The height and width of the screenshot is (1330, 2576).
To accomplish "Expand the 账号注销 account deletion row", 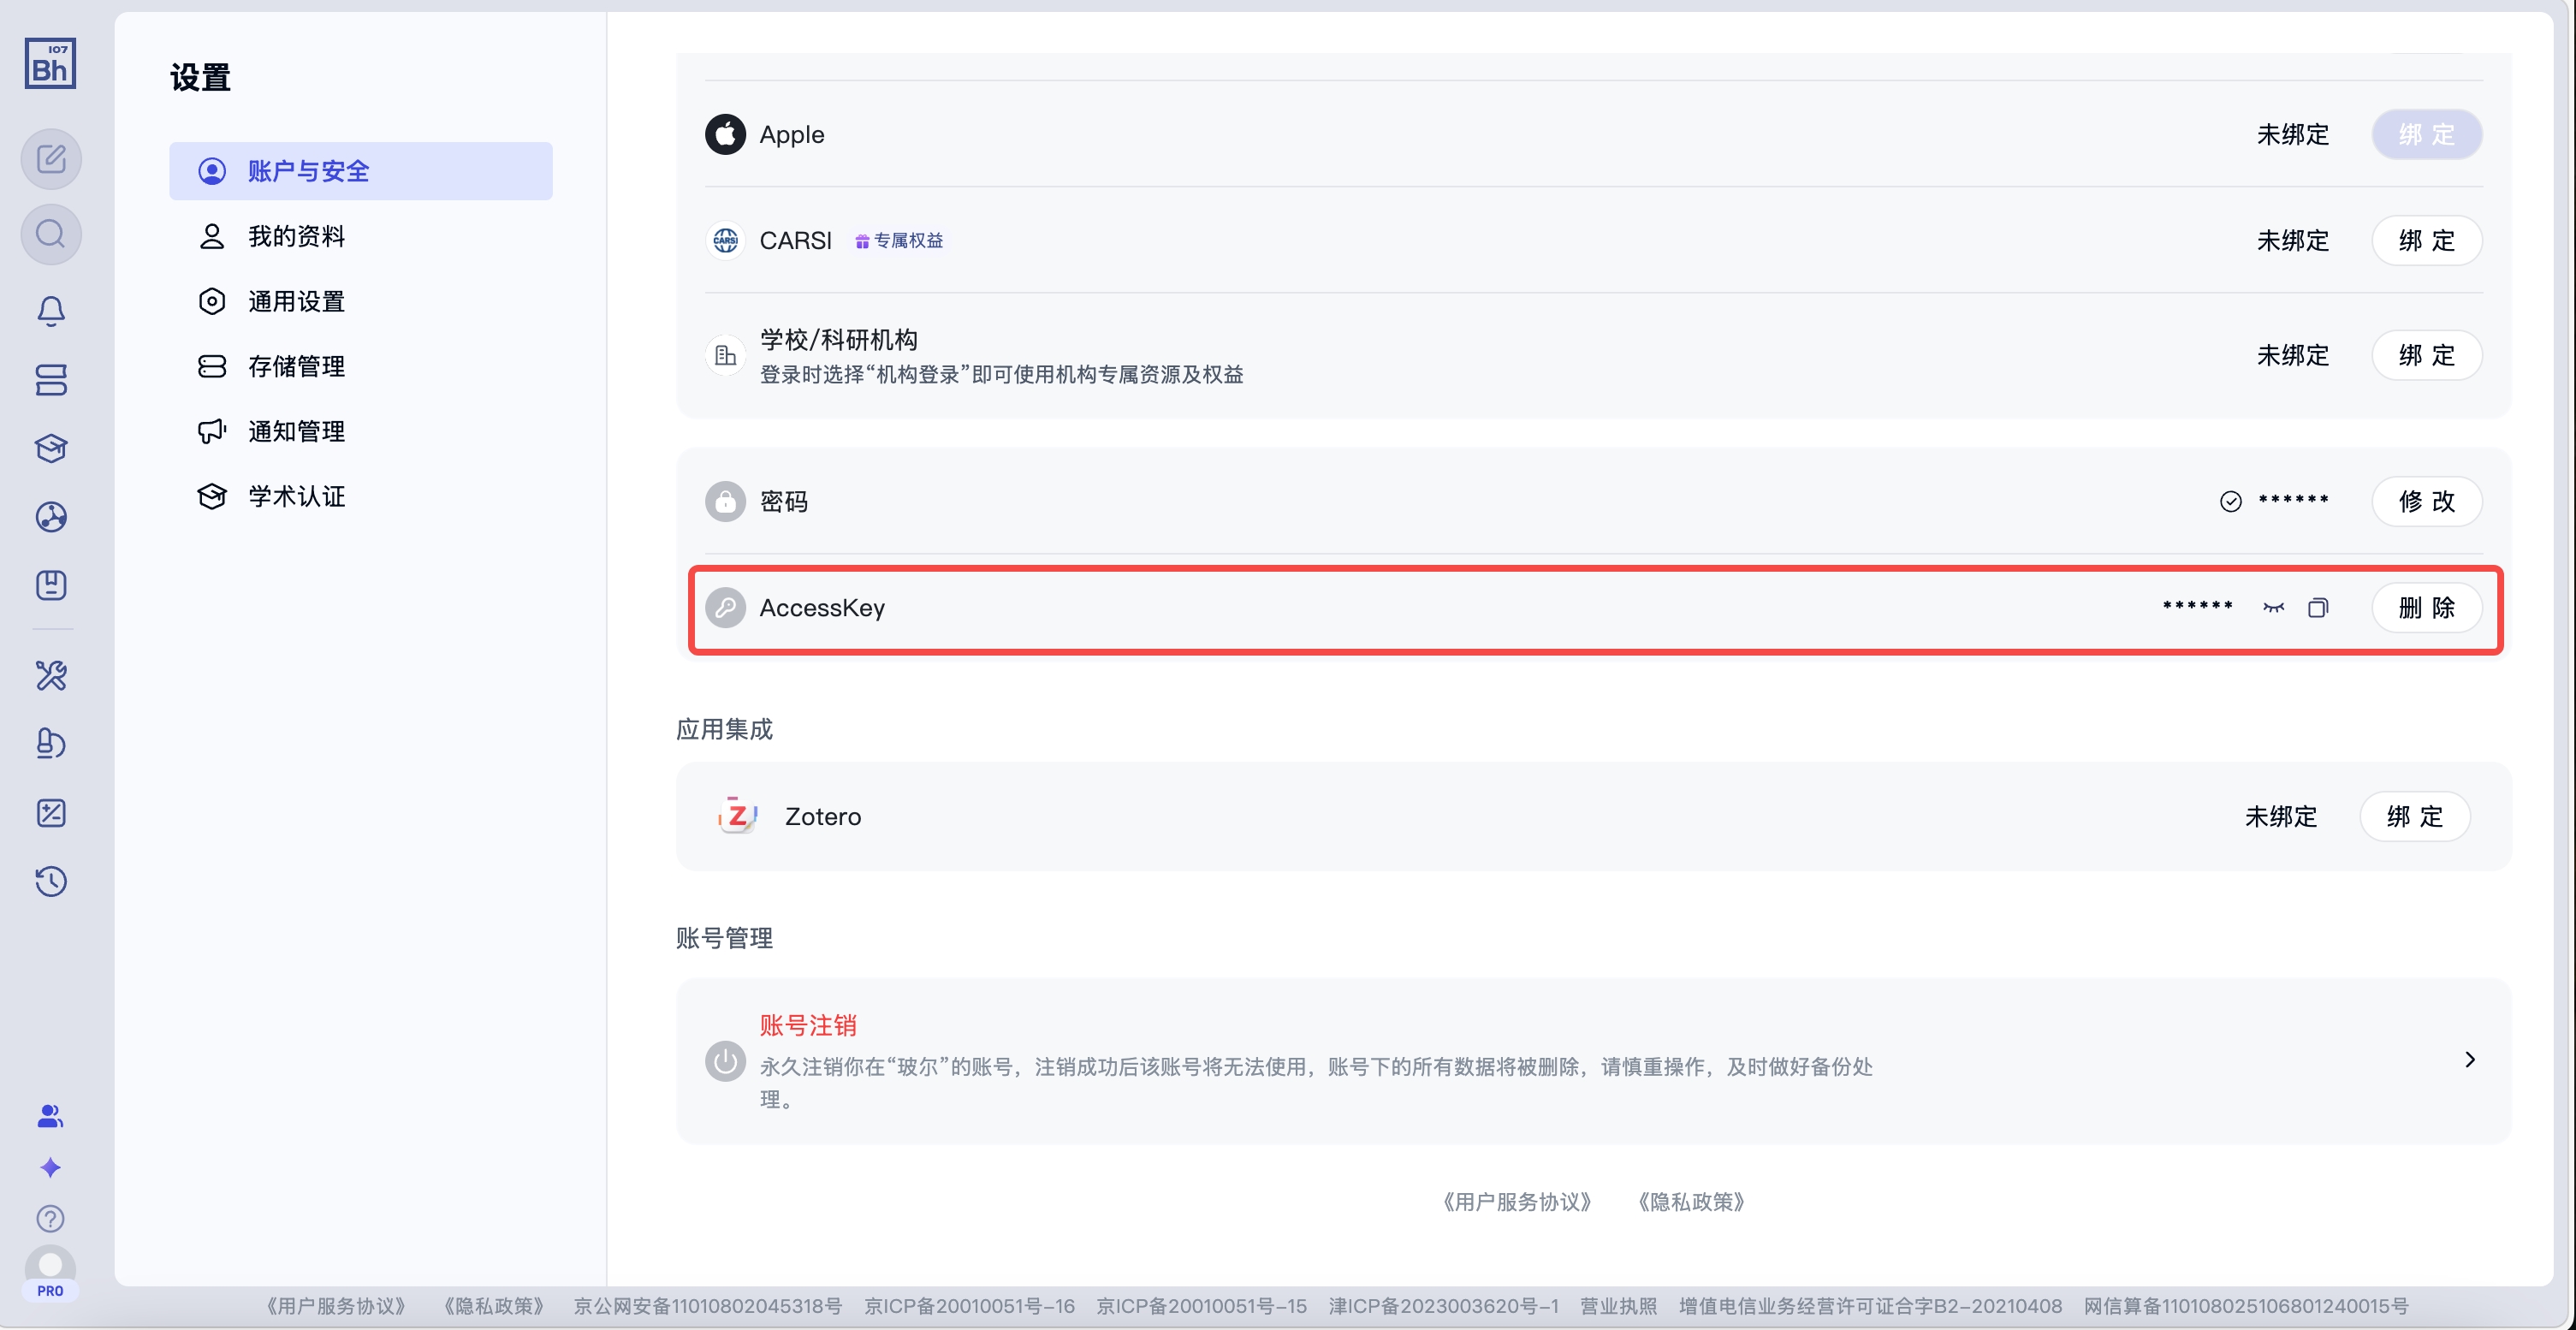I will (x=2470, y=1059).
